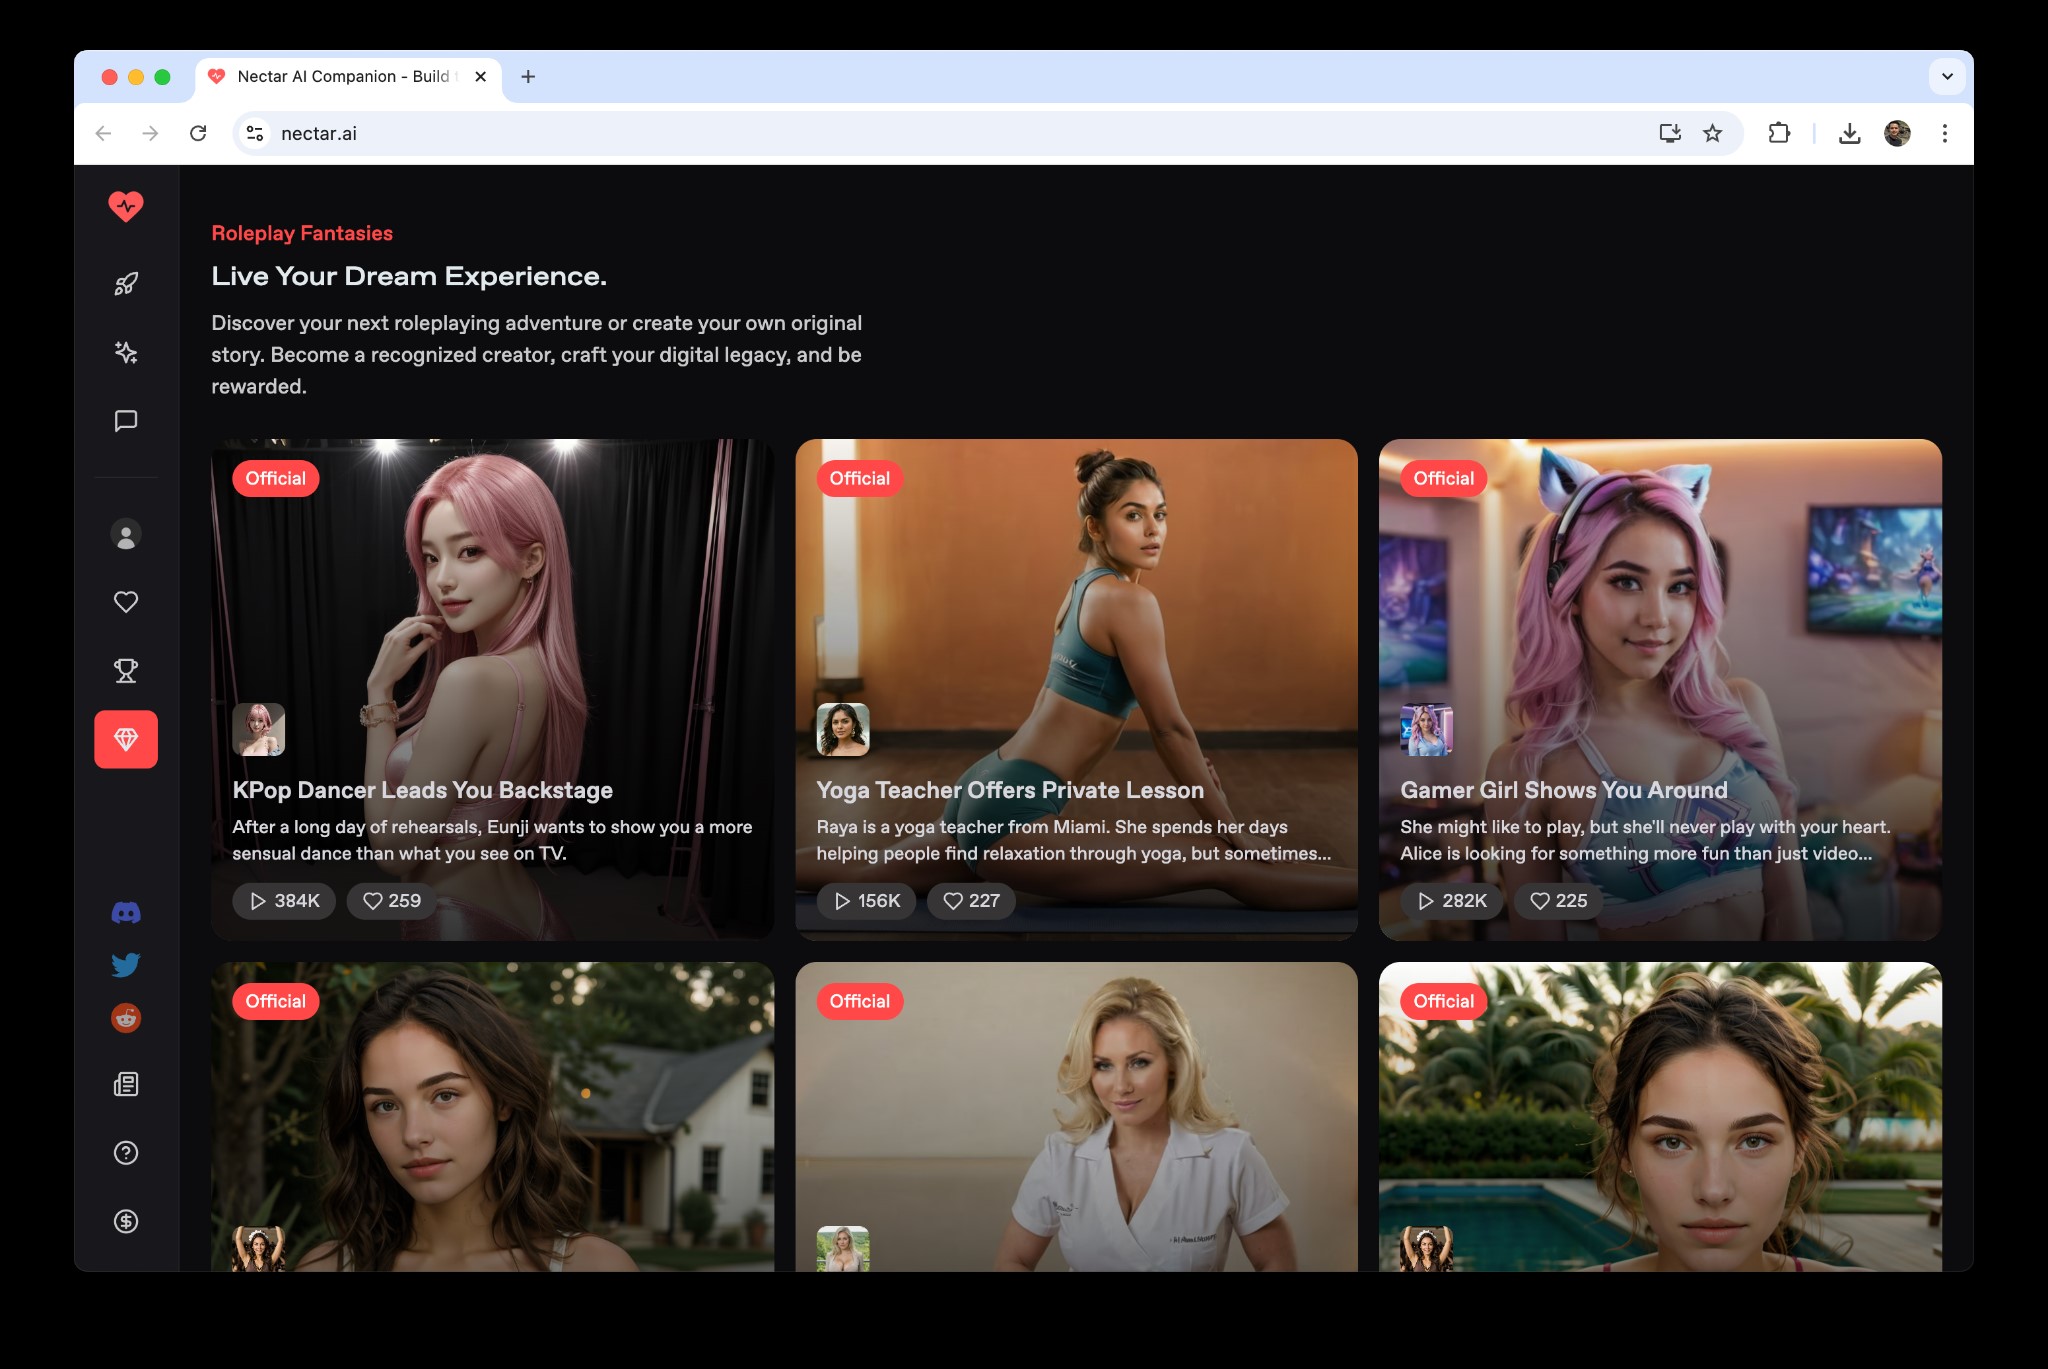Click the Eunji avatar thumbnail on KPop card
The image size is (2048, 1369).
[x=259, y=729]
